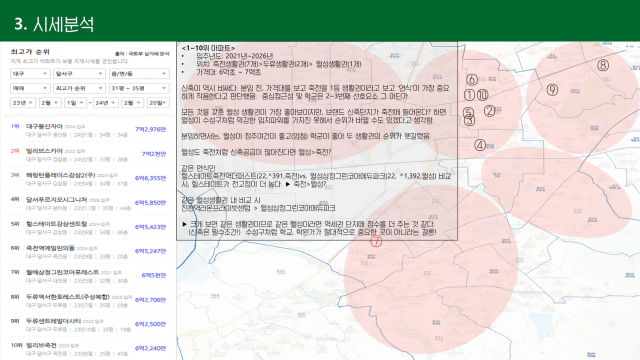Open the 23년 start year dropdown
Image resolution: width=640 pixels, height=360 pixels.
click(x=22, y=103)
